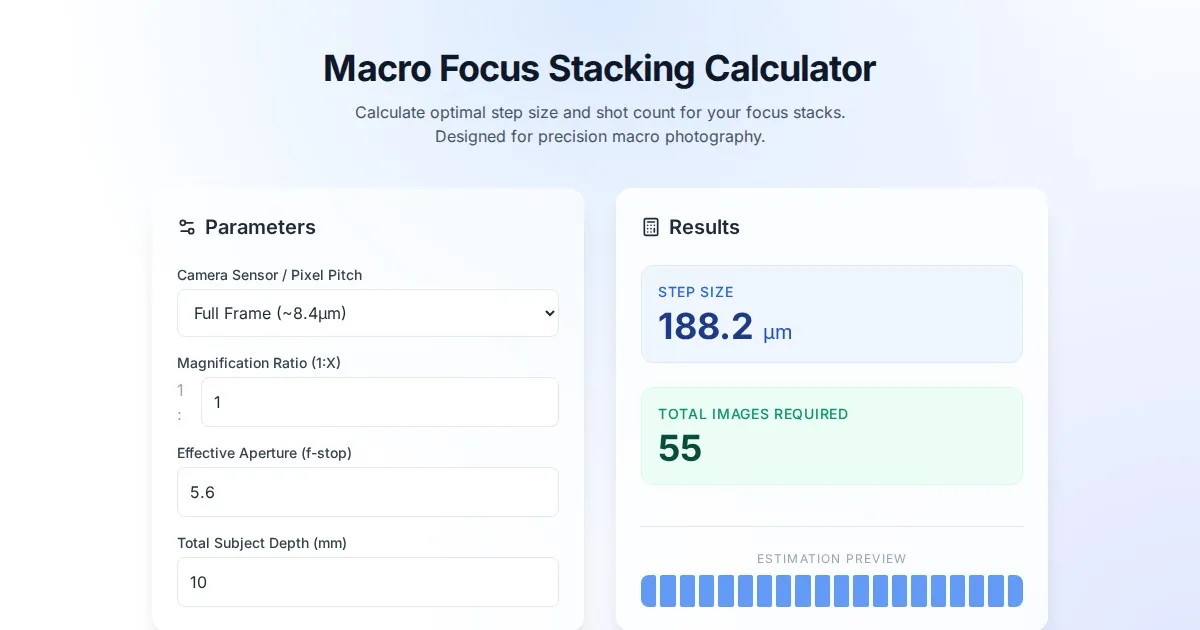Click the Results heading text
1200x630 pixels.
[704, 227]
